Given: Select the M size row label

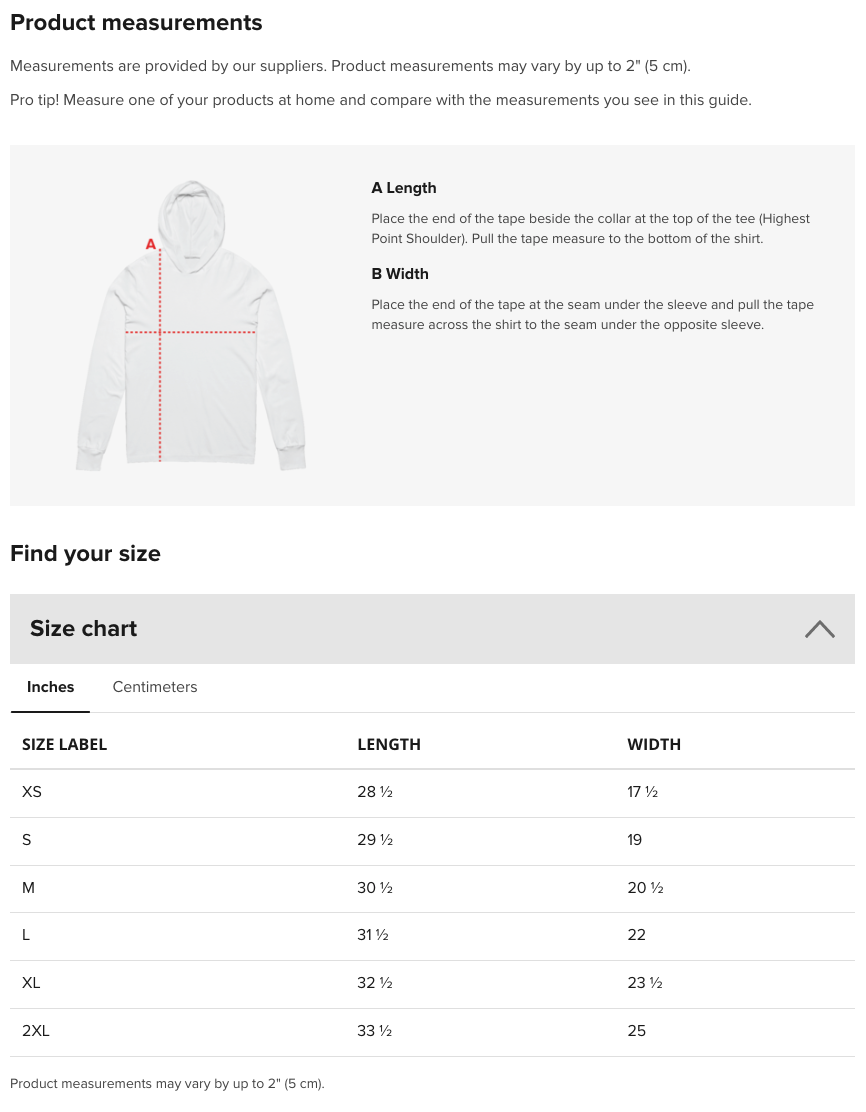Looking at the screenshot, I should tap(28, 888).
